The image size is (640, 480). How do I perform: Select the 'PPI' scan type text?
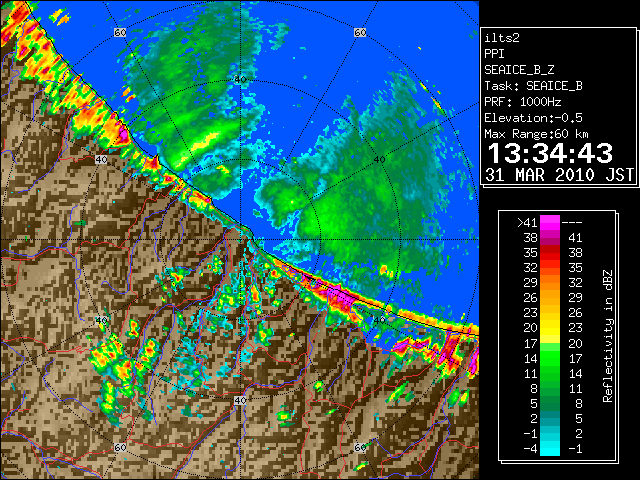coord(494,54)
